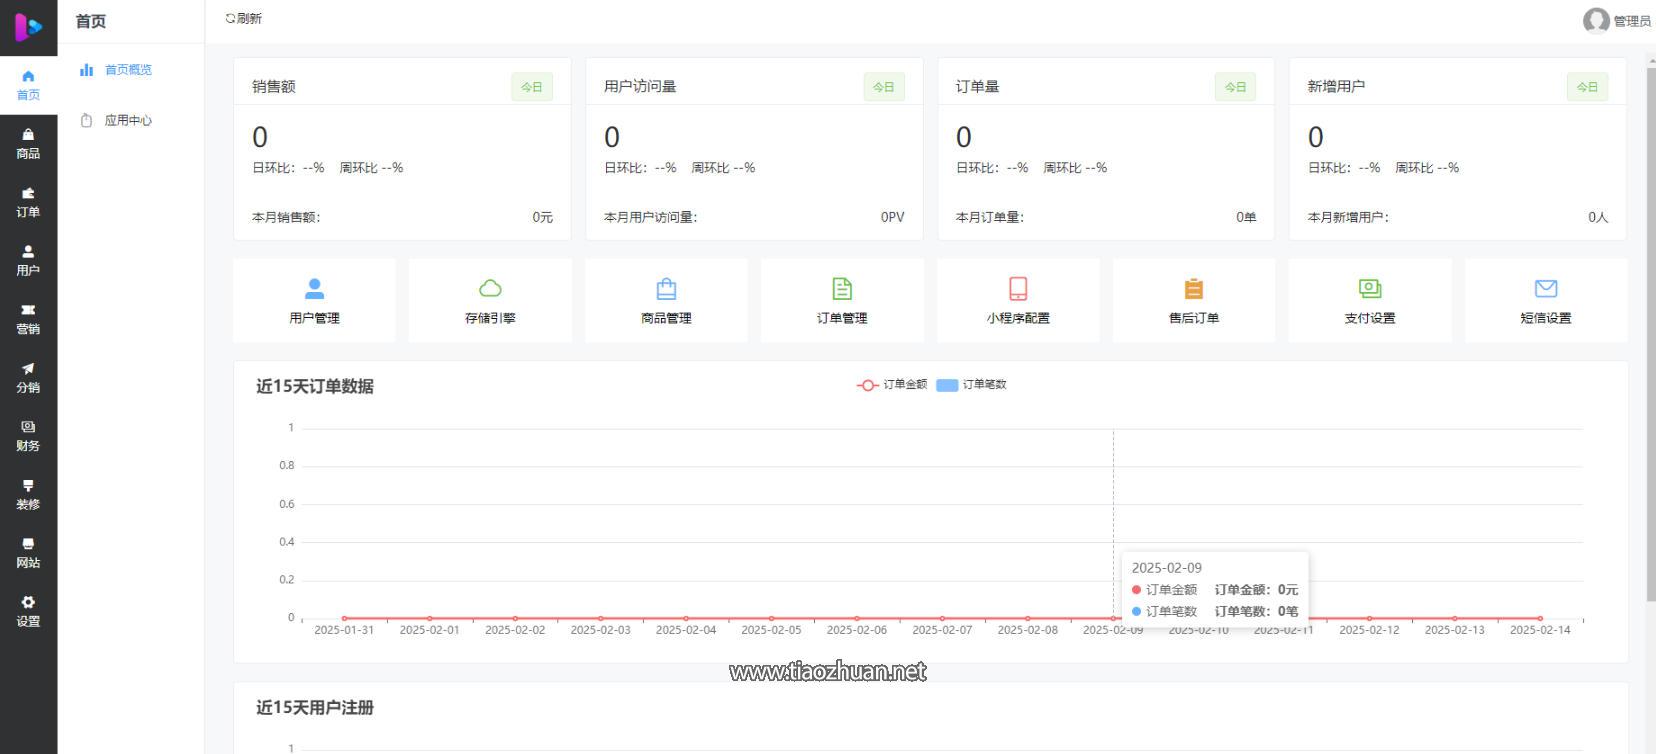
Task: Open the 小程序配置 phone icon
Action: pos(1018,289)
